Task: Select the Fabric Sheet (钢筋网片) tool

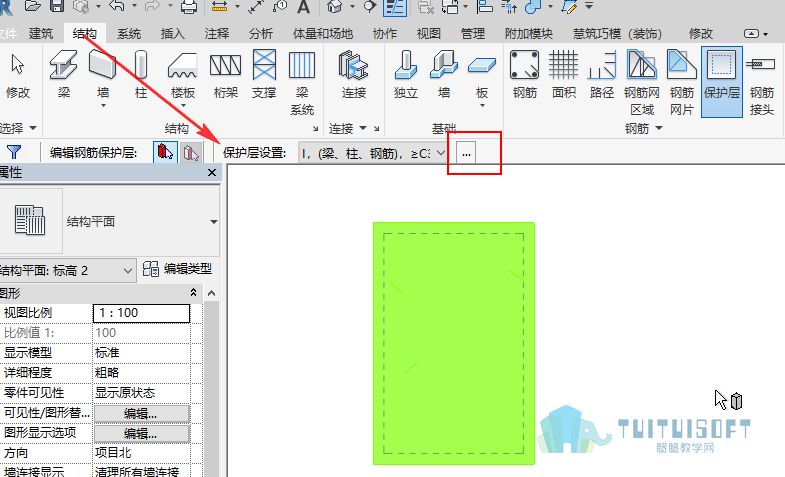Action: (x=682, y=83)
